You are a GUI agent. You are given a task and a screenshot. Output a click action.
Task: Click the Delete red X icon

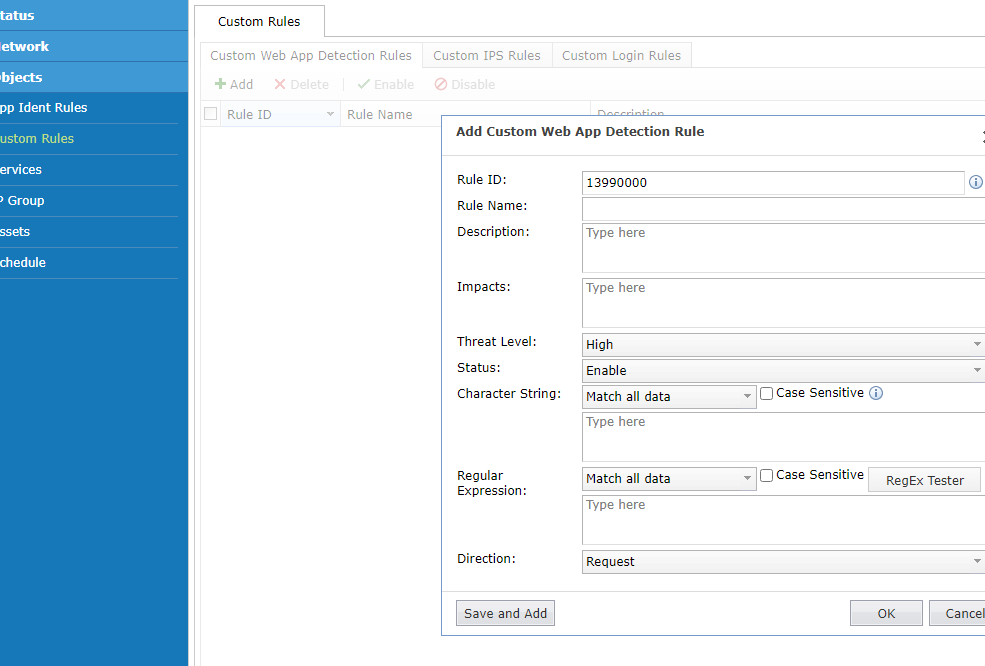(x=280, y=84)
